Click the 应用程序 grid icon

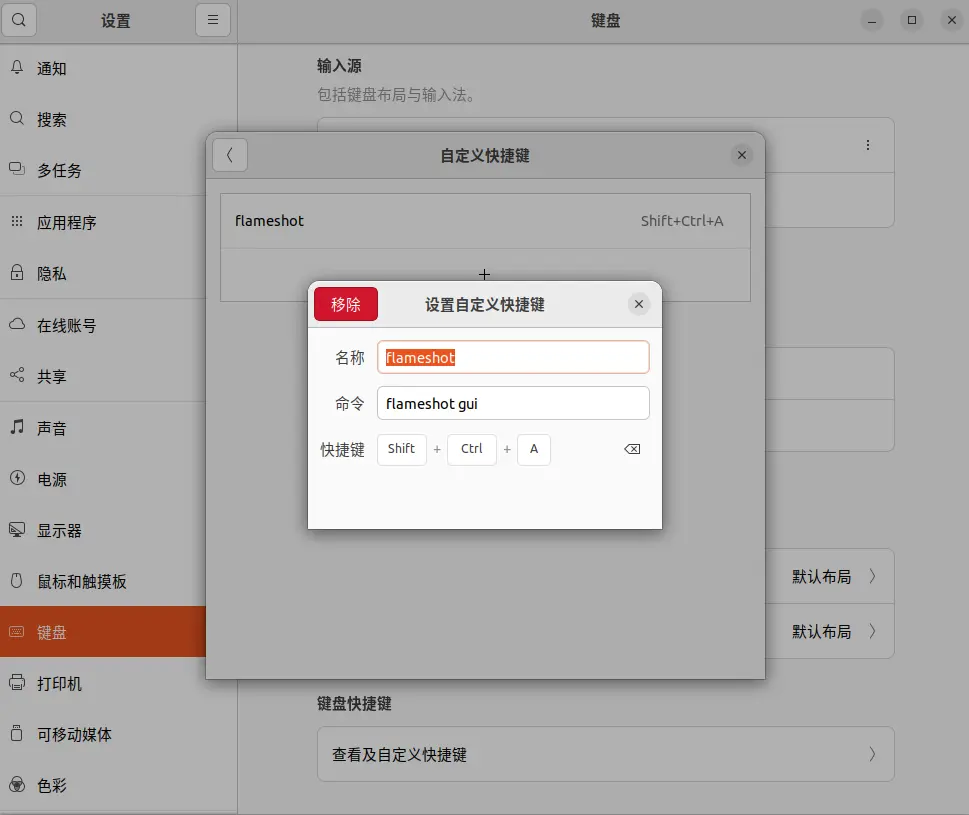(x=17, y=221)
